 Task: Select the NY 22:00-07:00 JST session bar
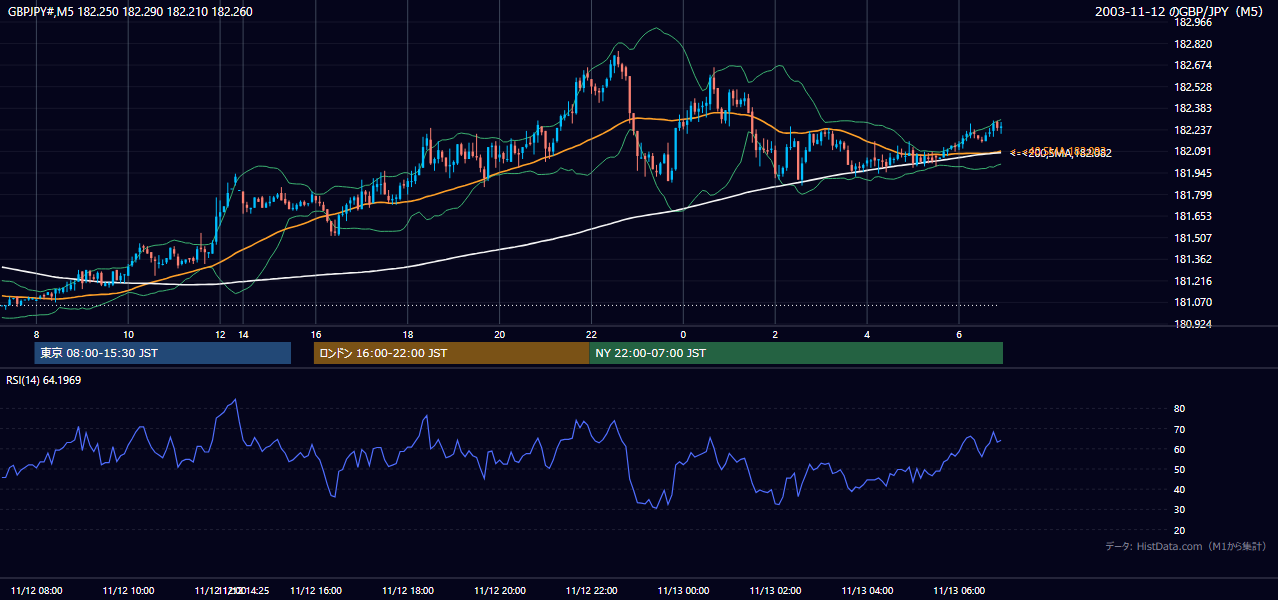(x=796, y=353)
